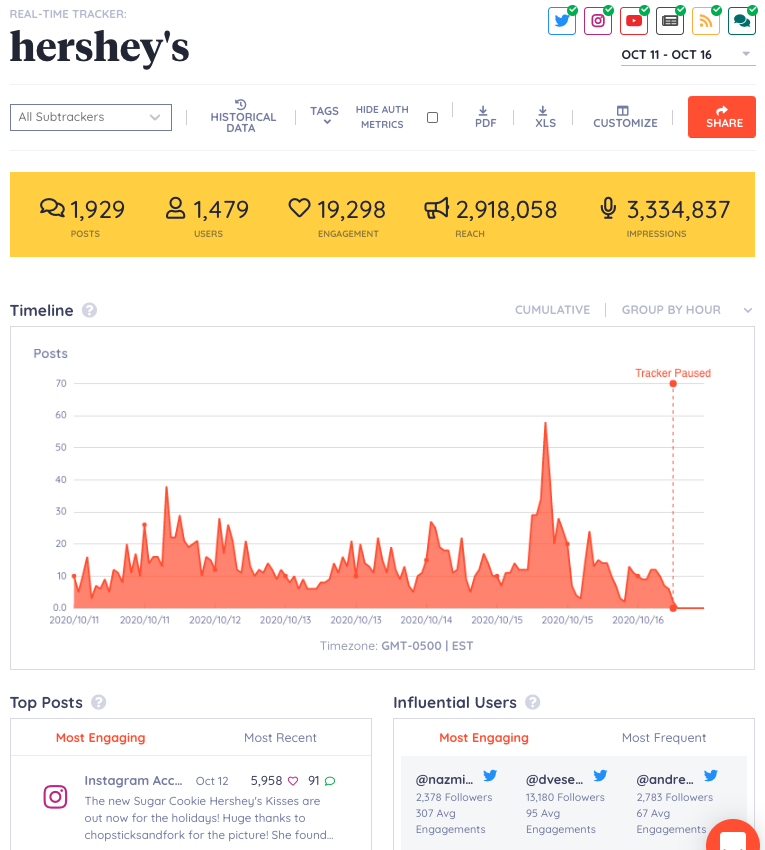Expand the Tags menu

pyautogui.click(x=324, y=116)
